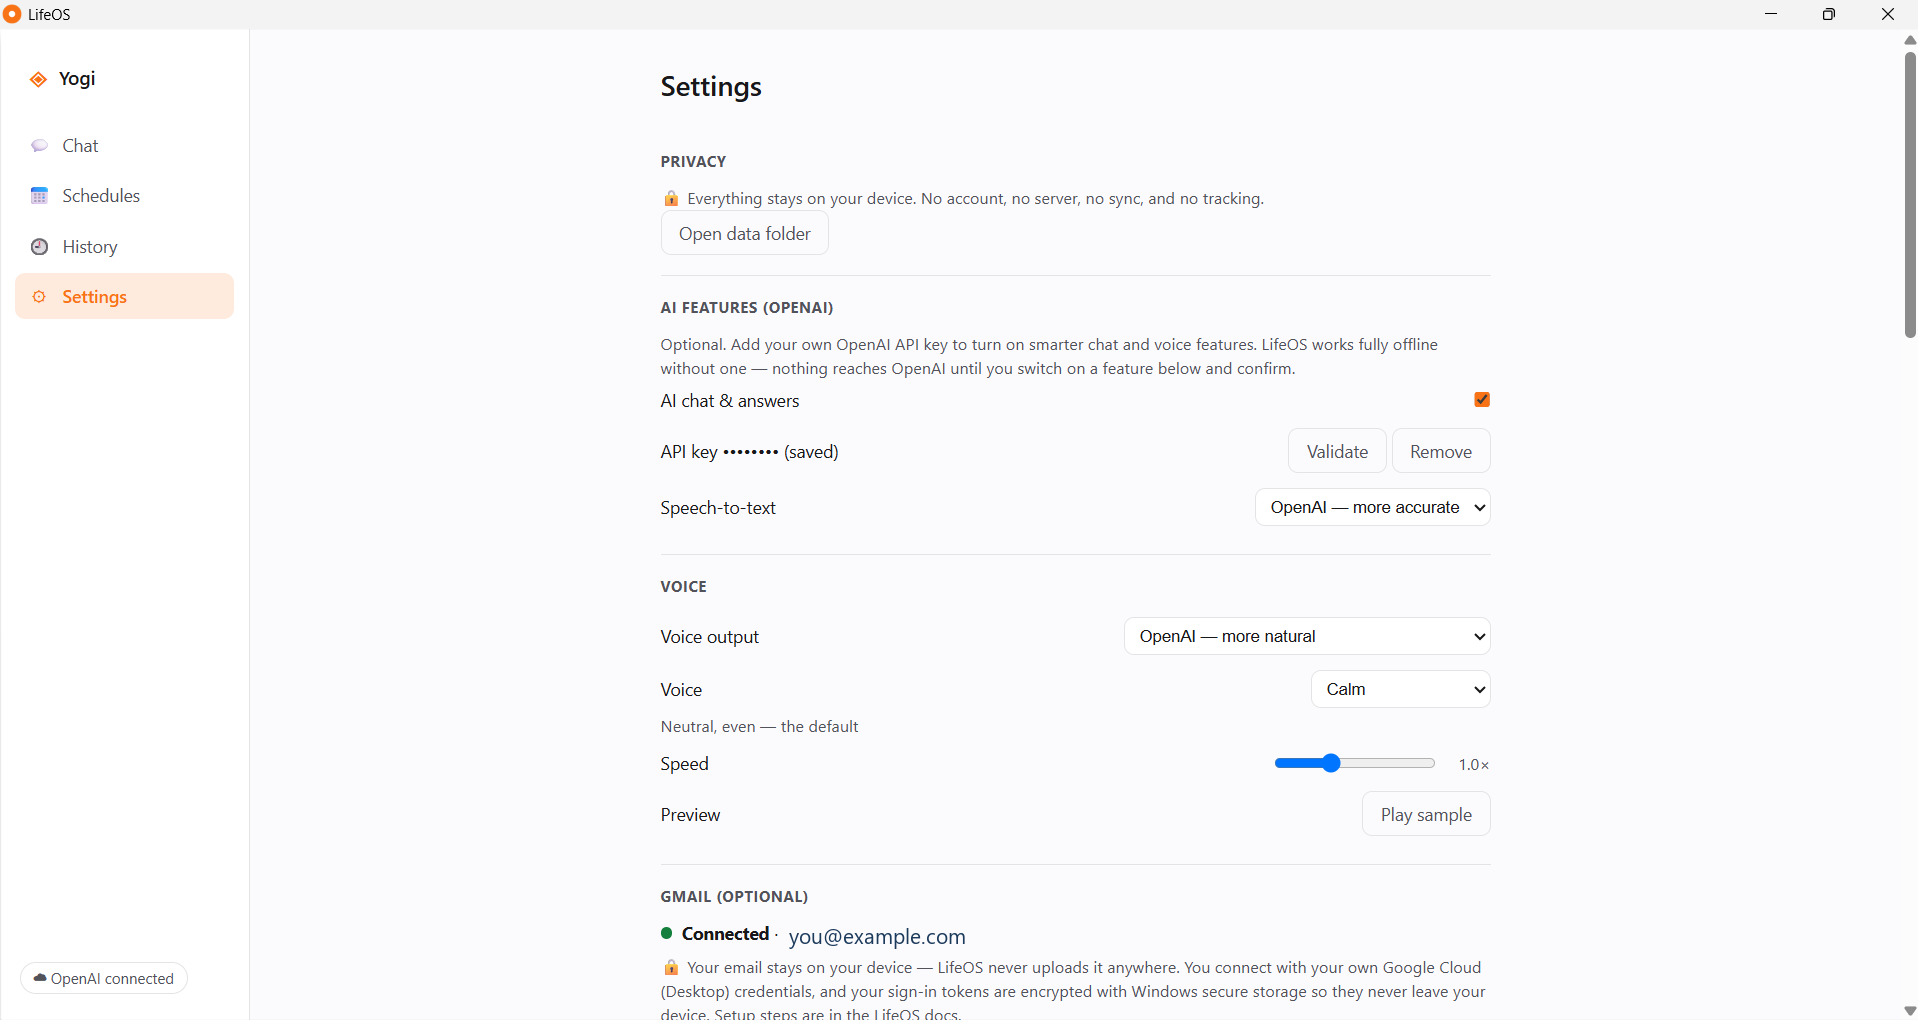Click the Schedules calendar icon
Screen dimensions: 1918x1020
pyautogui.click(x=39, y=196)
